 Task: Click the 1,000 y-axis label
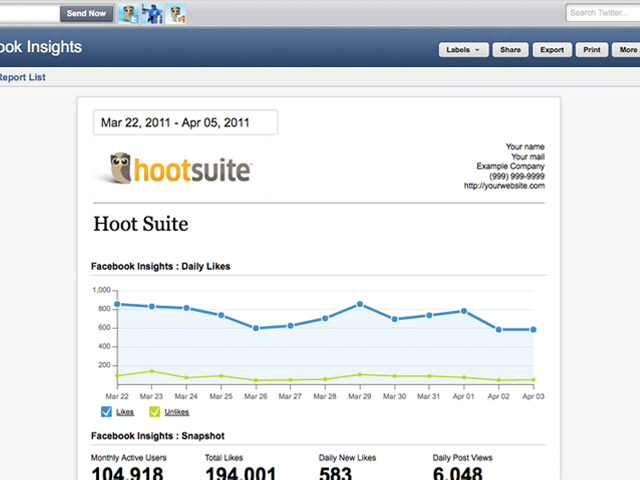[101, 290]
